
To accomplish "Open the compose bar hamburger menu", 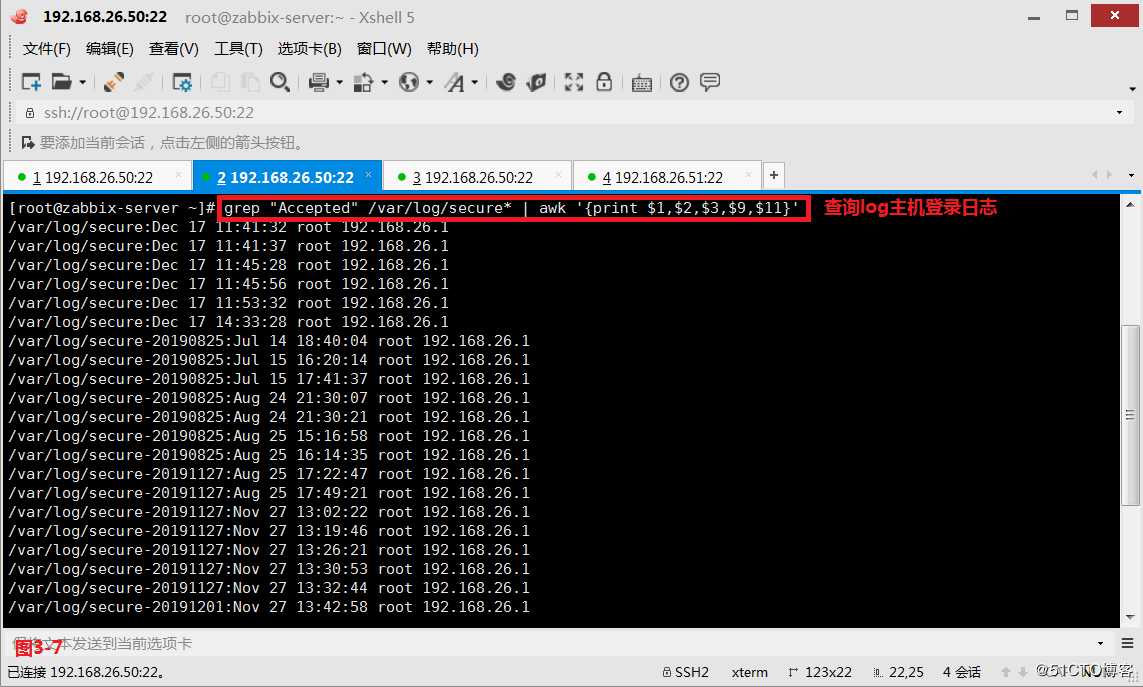I will pos(1127,643).
